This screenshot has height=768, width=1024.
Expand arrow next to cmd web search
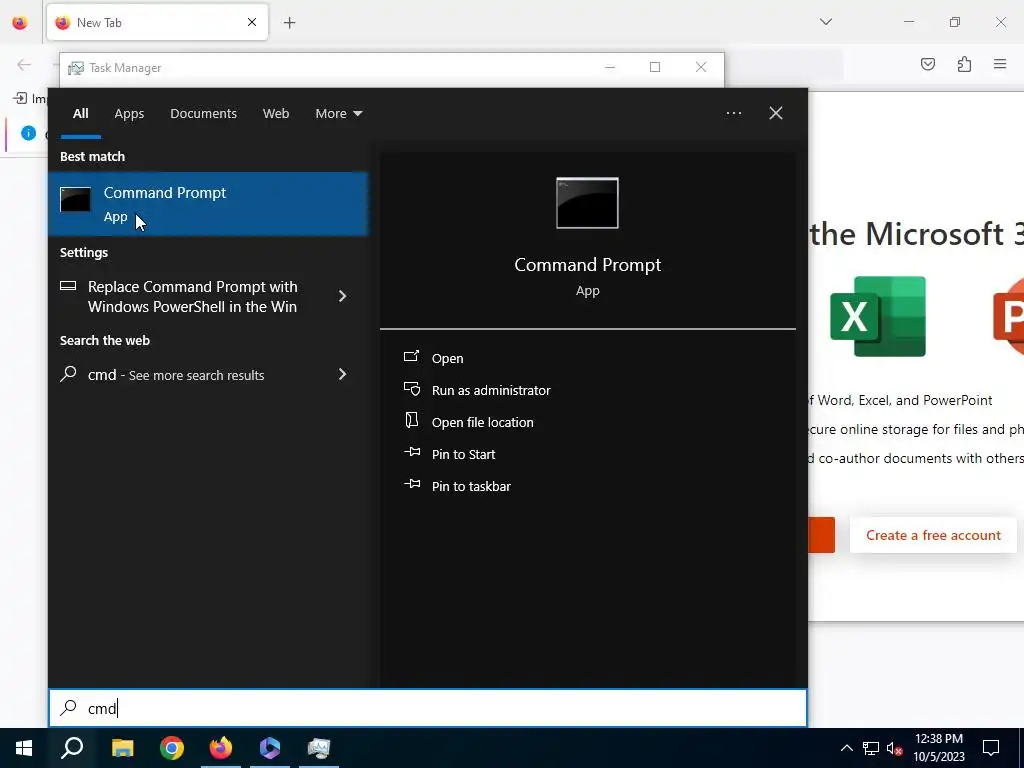tap(342, 374)
